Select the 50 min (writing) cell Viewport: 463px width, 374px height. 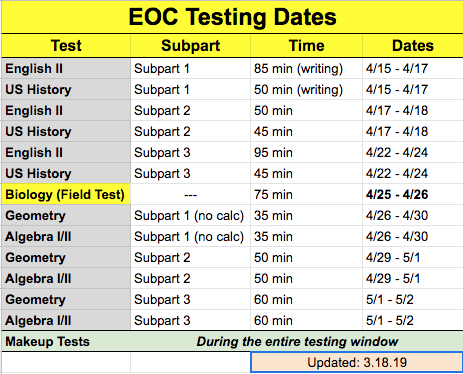[x=306, y=89]
